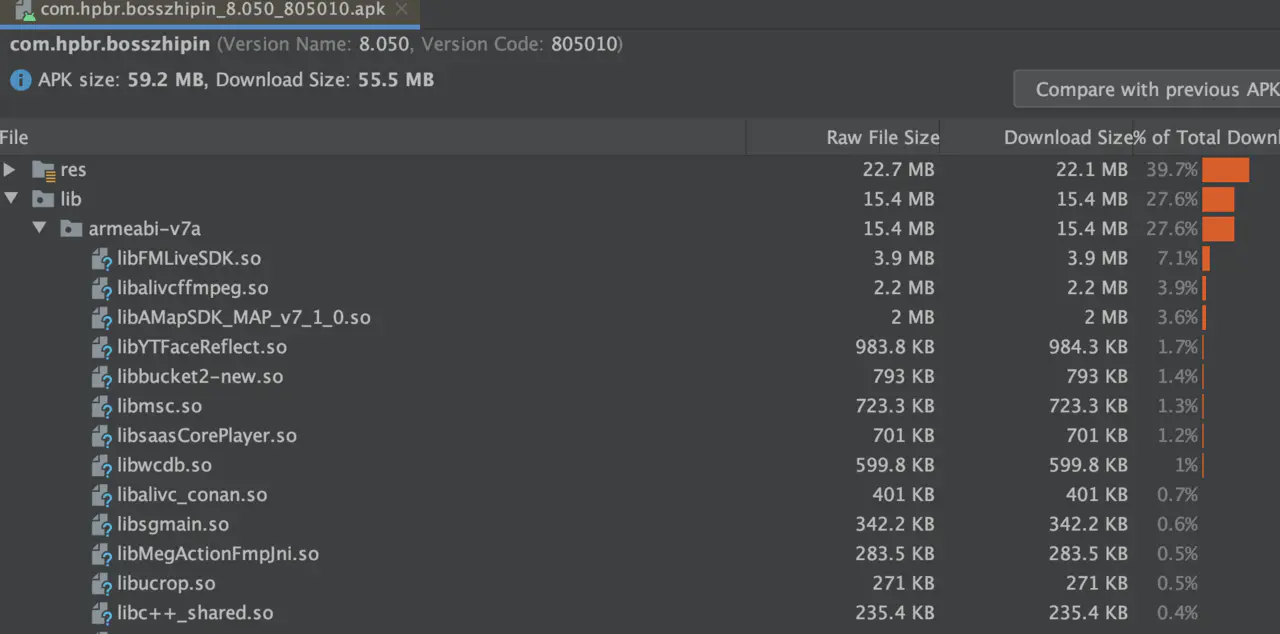Sort by Download Size column header
1280x634 pixels.
coord(1068,138)
